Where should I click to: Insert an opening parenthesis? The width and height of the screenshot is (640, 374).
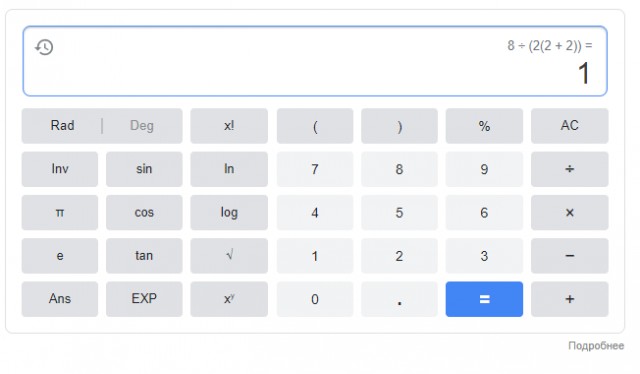(315, 125)
